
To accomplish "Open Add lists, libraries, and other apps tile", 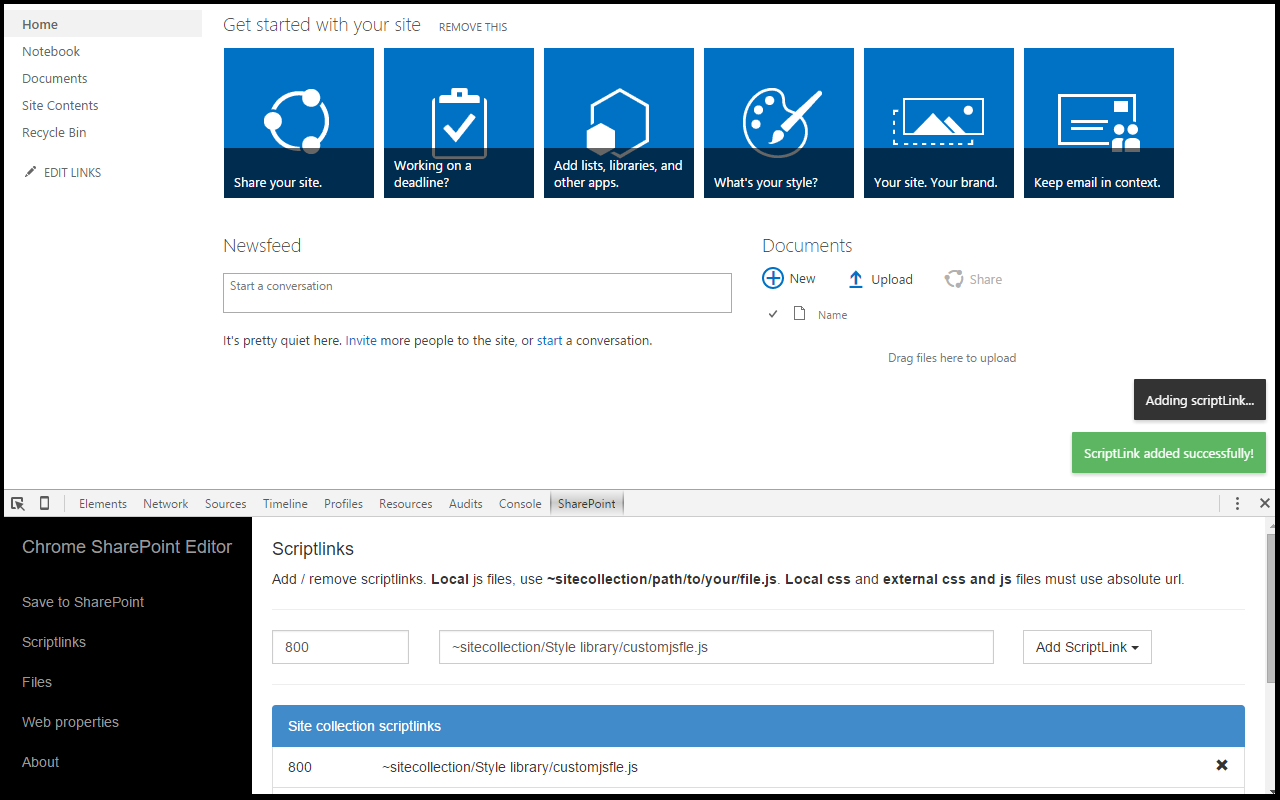I will (x=619, y=123).
